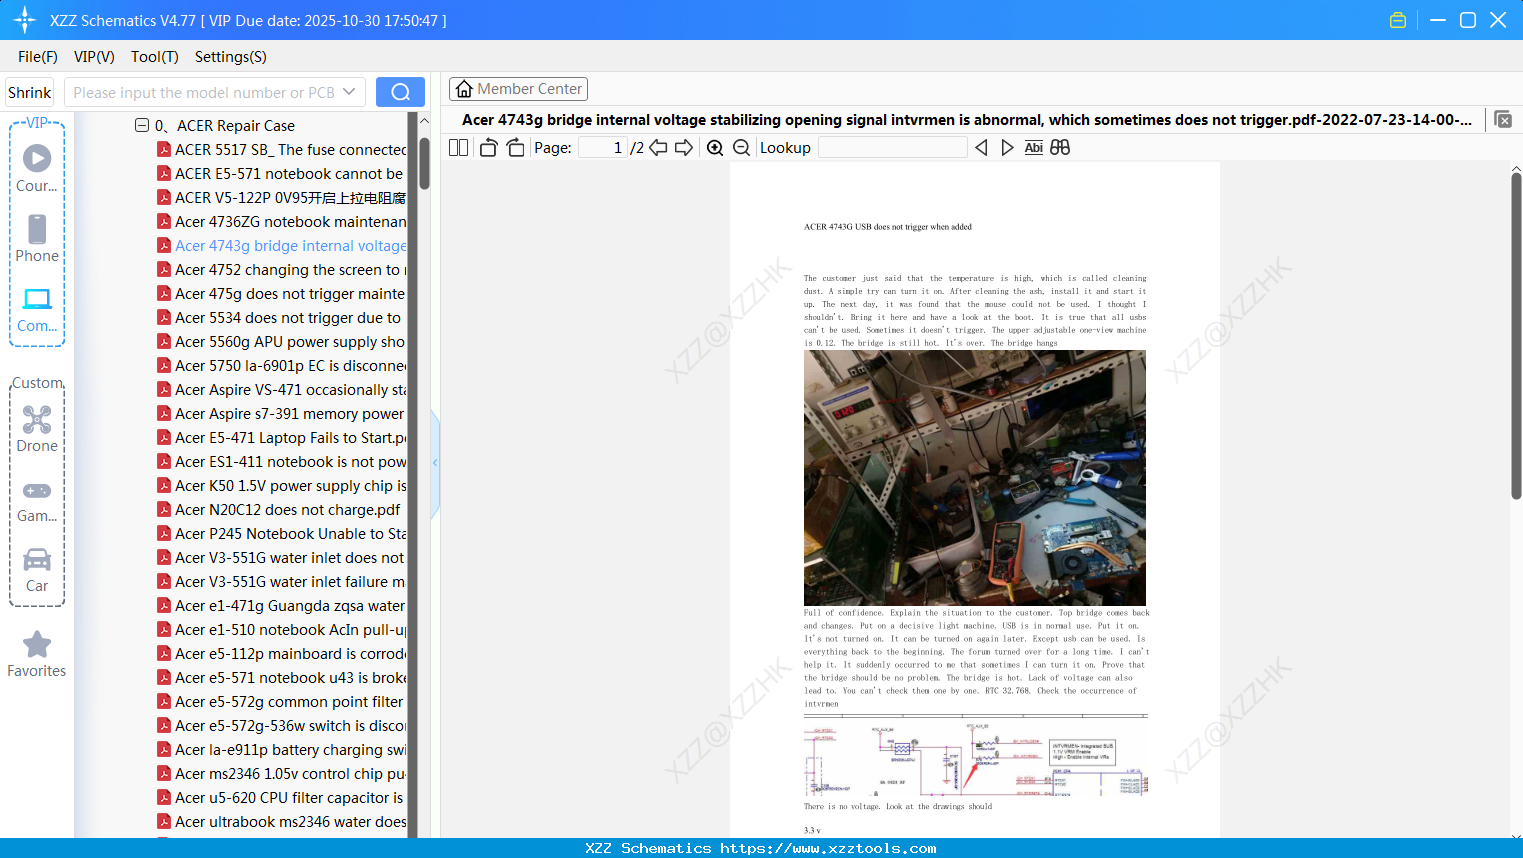Select the Computer category icon

pos(37,309)
